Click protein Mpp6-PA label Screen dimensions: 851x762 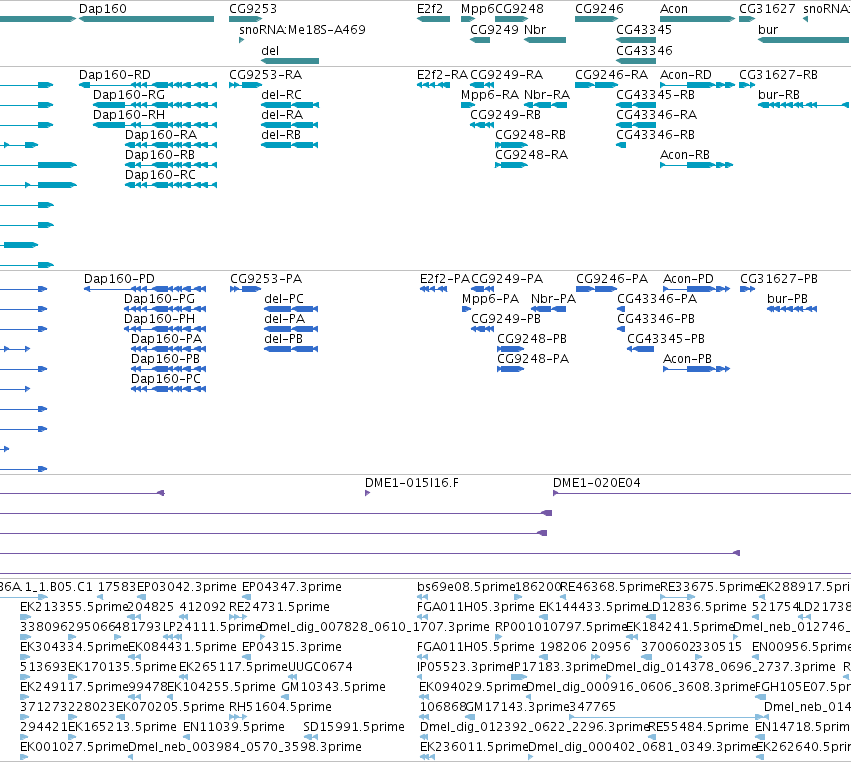pos(490,299)
